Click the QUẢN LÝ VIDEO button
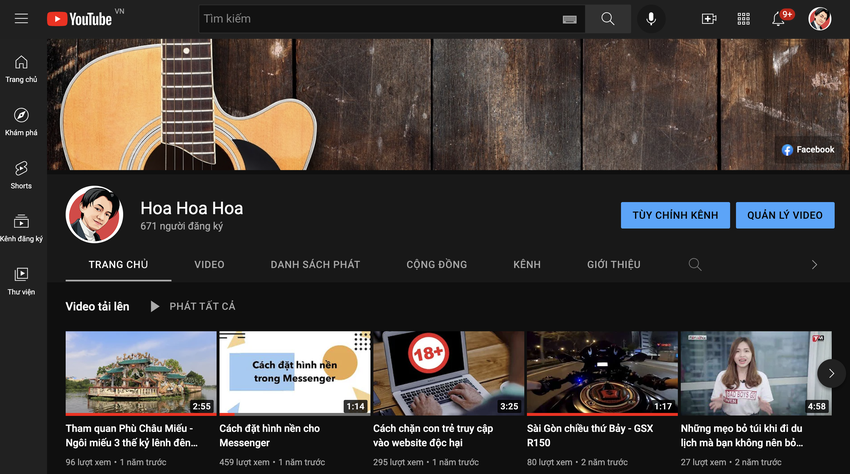850x474 pixels. click(785, 215)
